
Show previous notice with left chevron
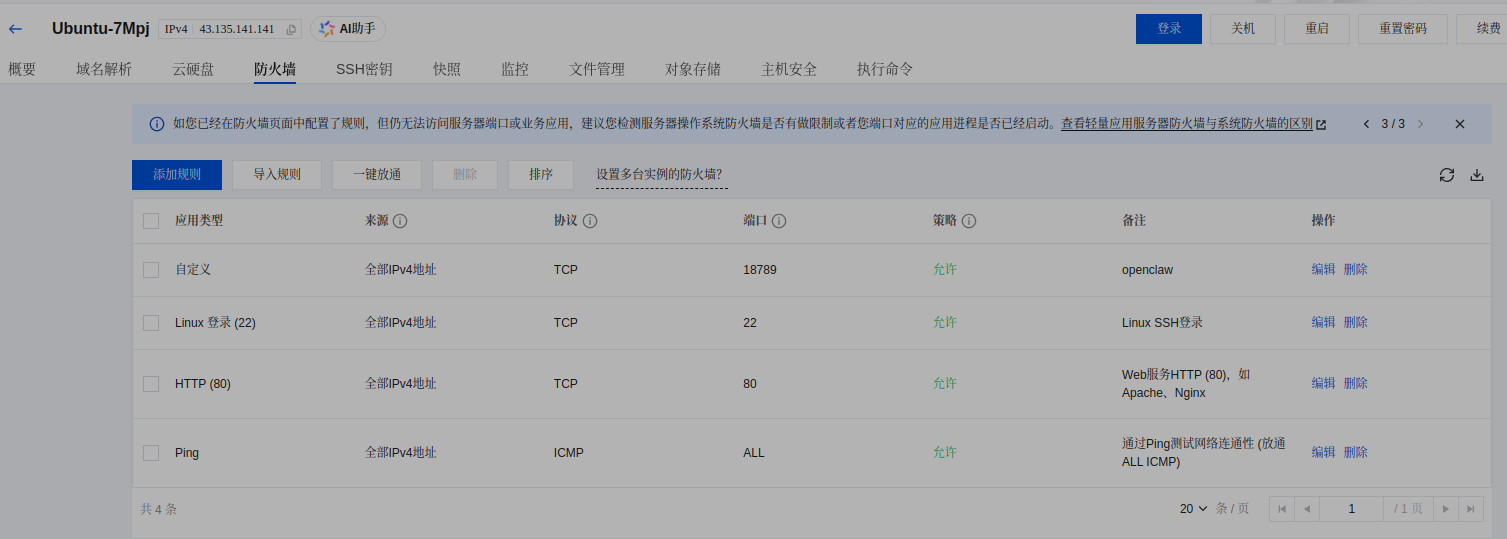click(x=1367, y=124)
